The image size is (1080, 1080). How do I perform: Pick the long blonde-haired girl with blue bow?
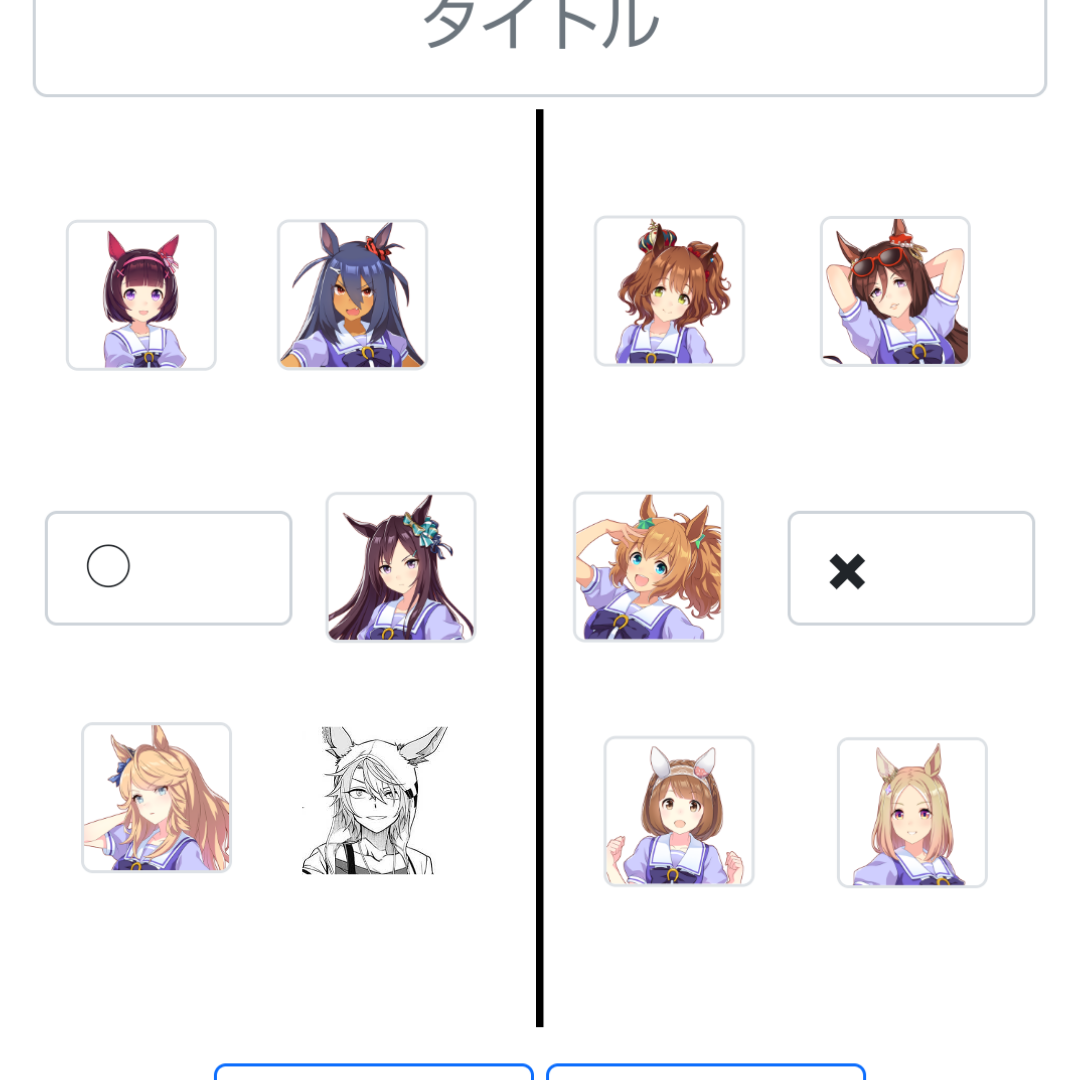tap(156, 798)
